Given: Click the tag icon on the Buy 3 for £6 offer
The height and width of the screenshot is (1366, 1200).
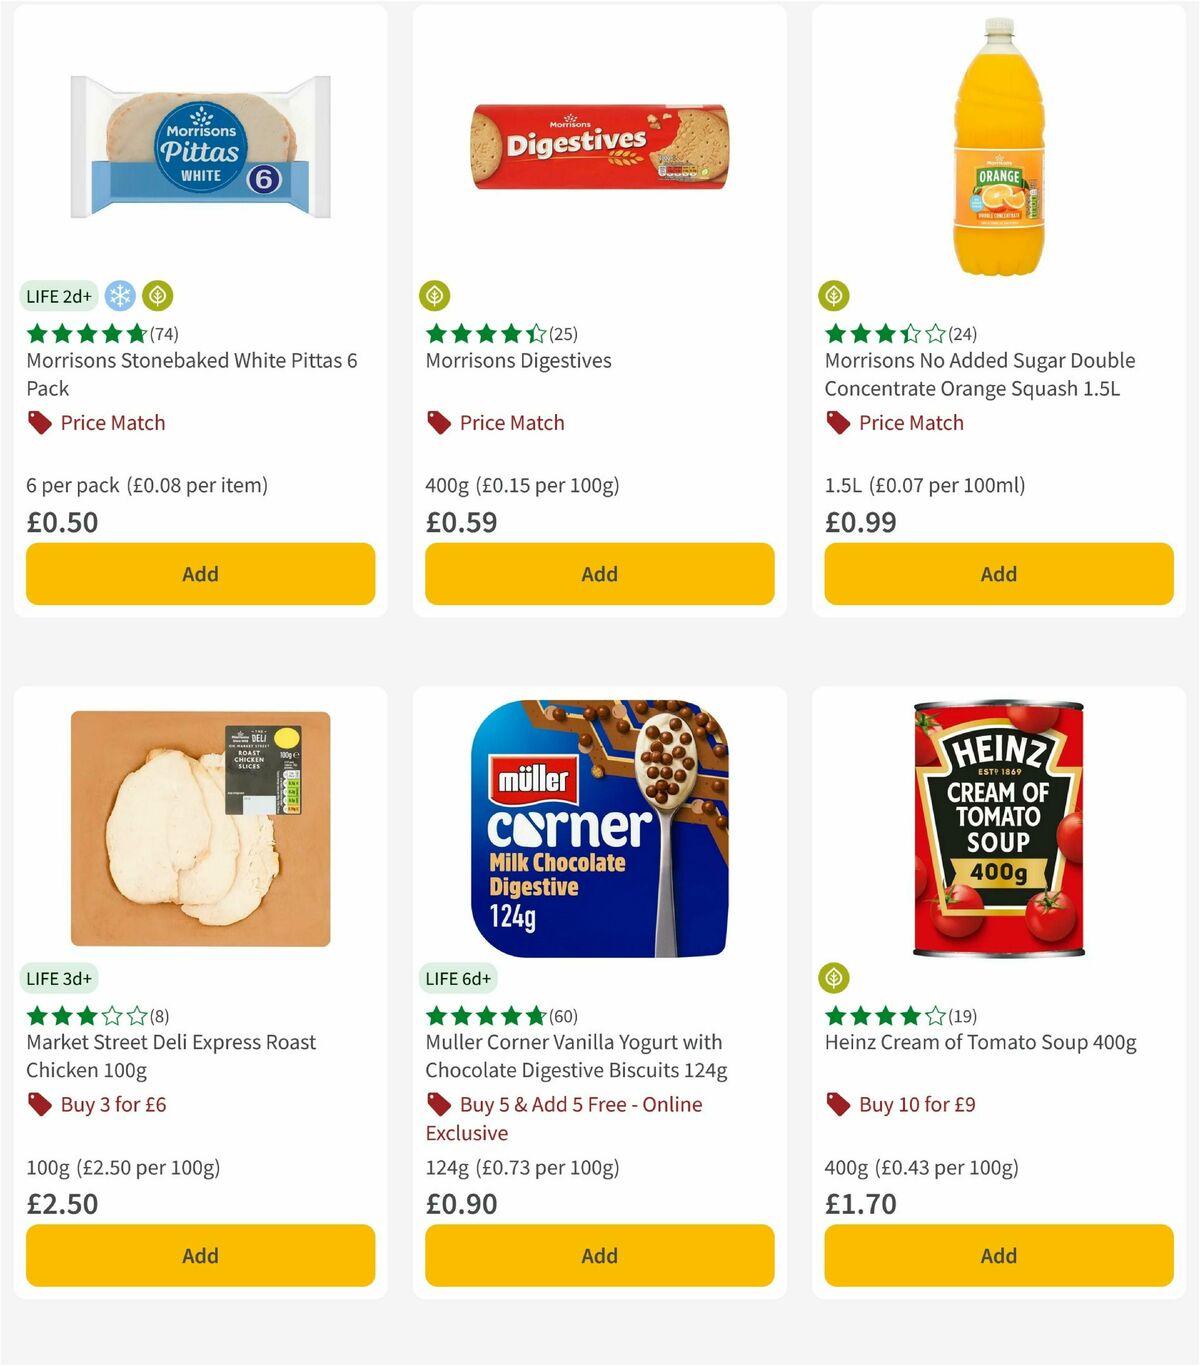Looking at the screenshot, I should tap(38, 1105).
